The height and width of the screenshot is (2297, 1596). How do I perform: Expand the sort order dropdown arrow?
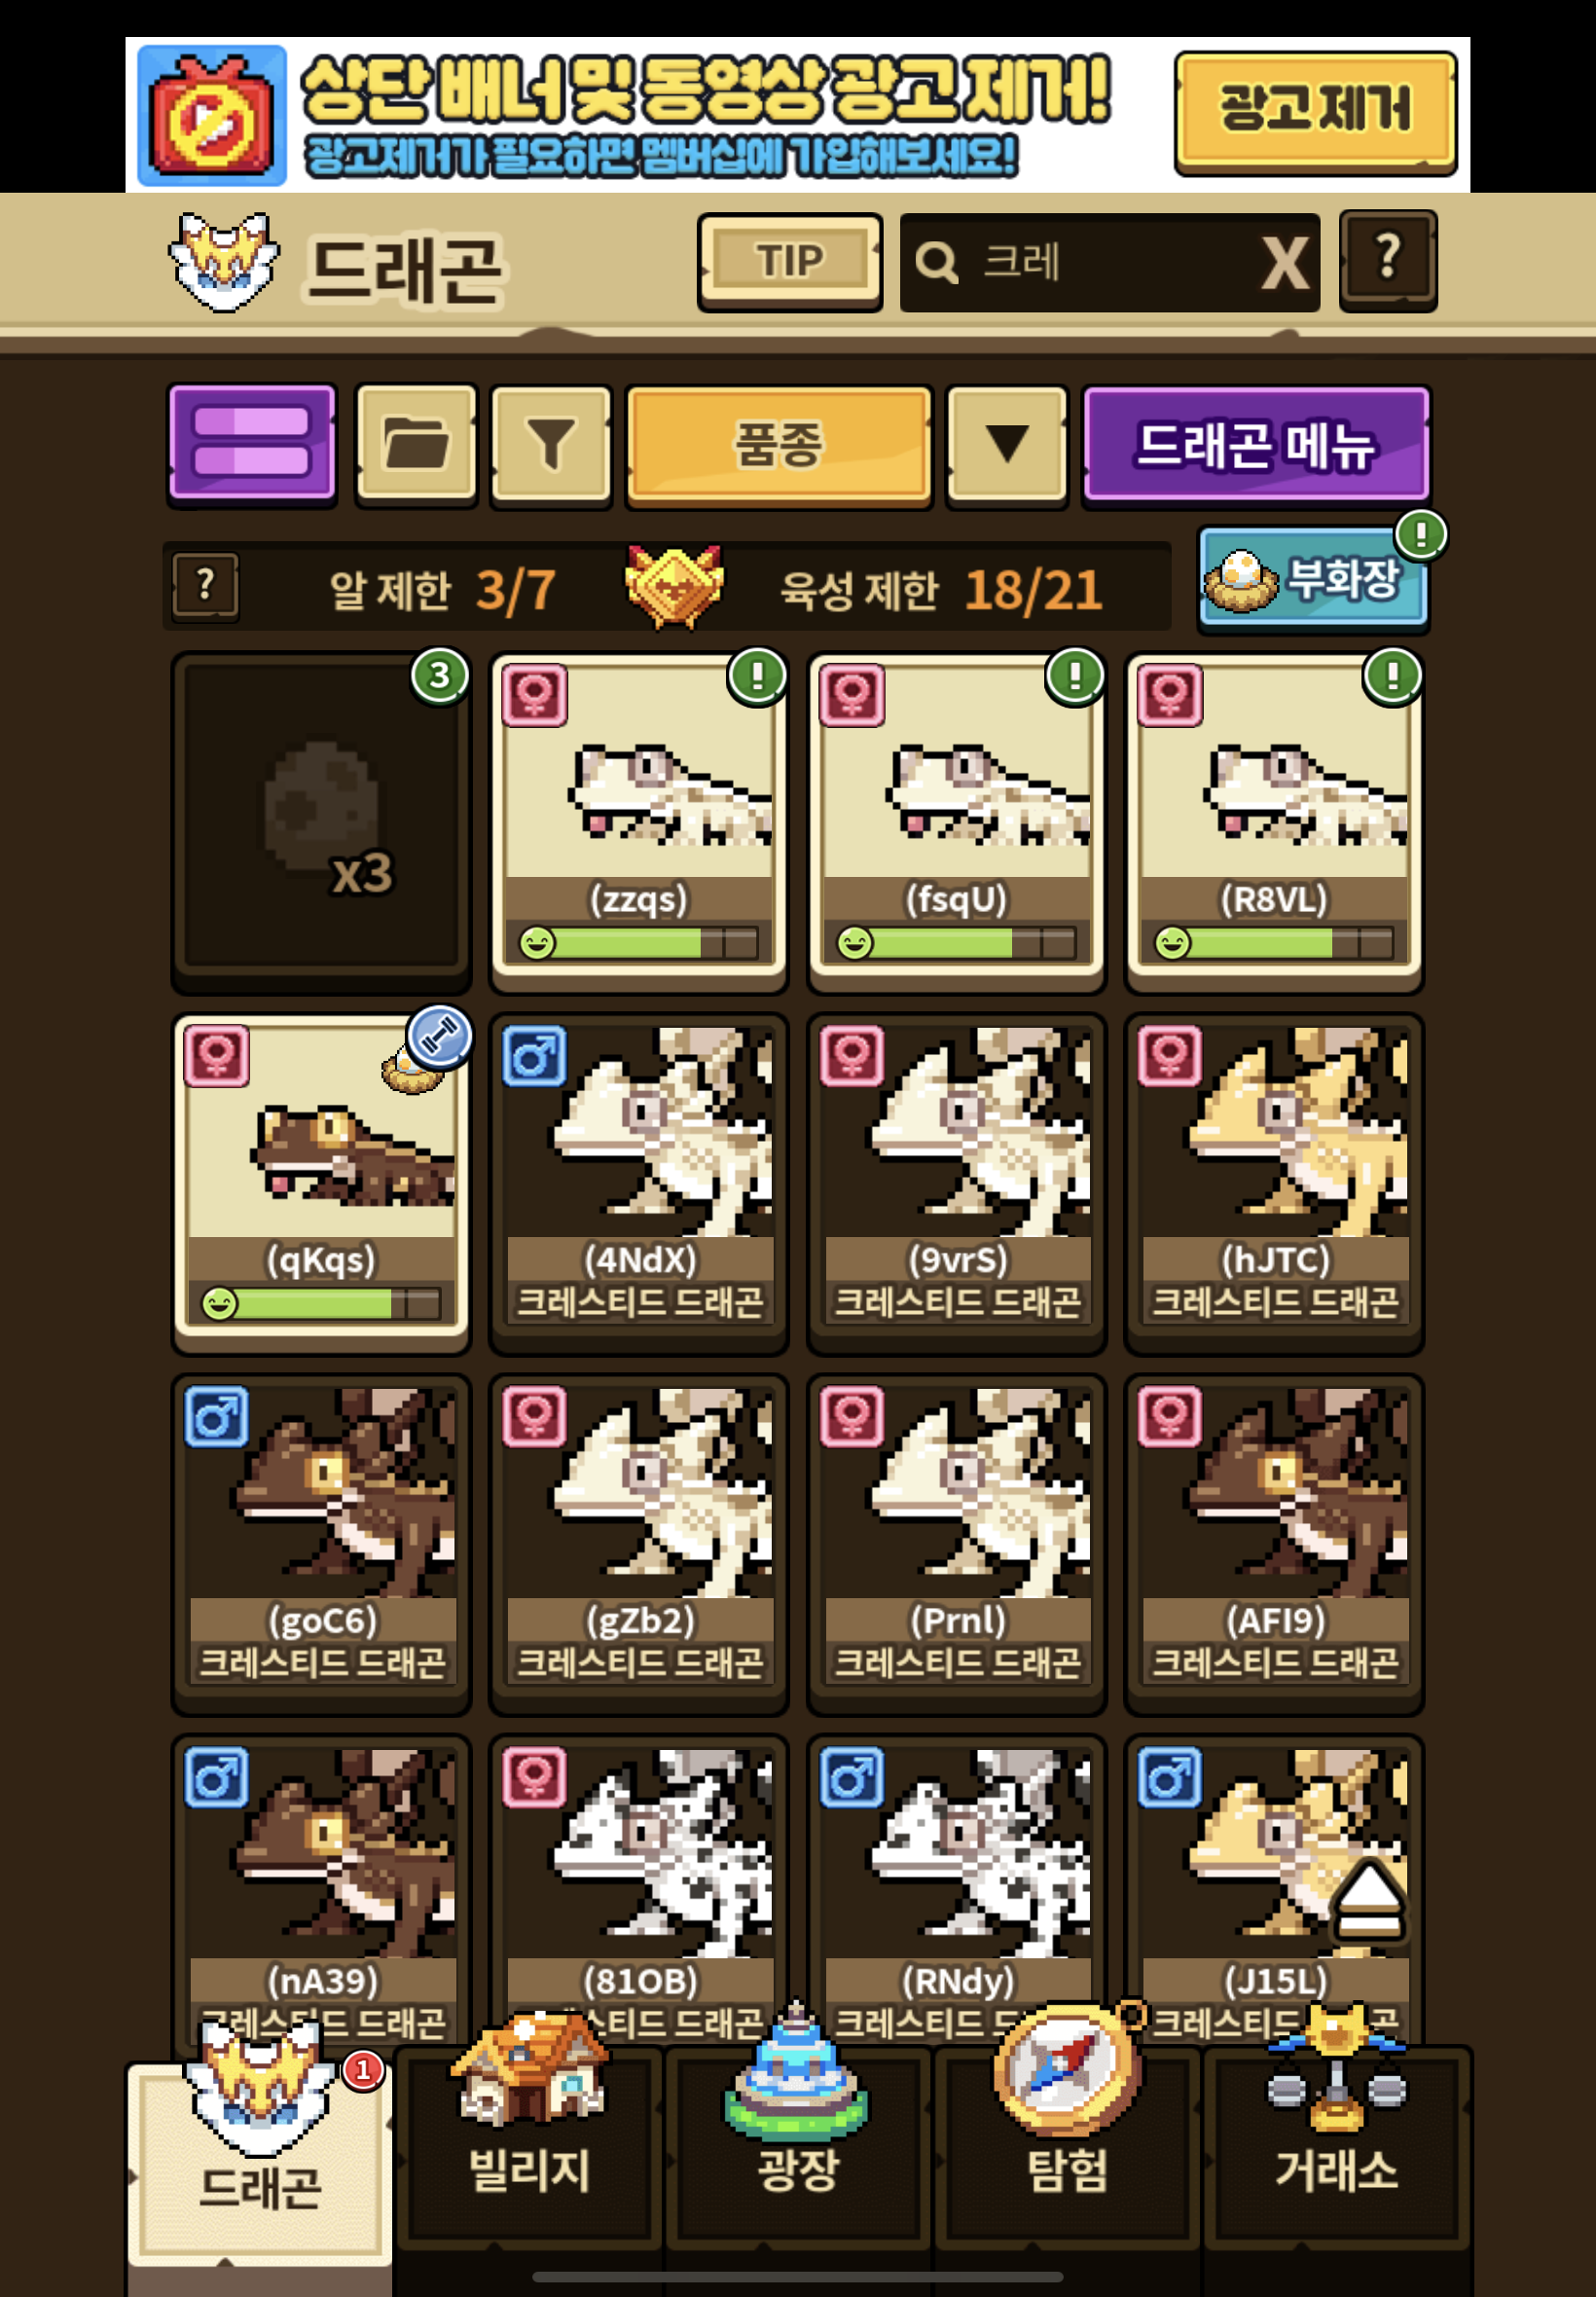[1006, 445]
